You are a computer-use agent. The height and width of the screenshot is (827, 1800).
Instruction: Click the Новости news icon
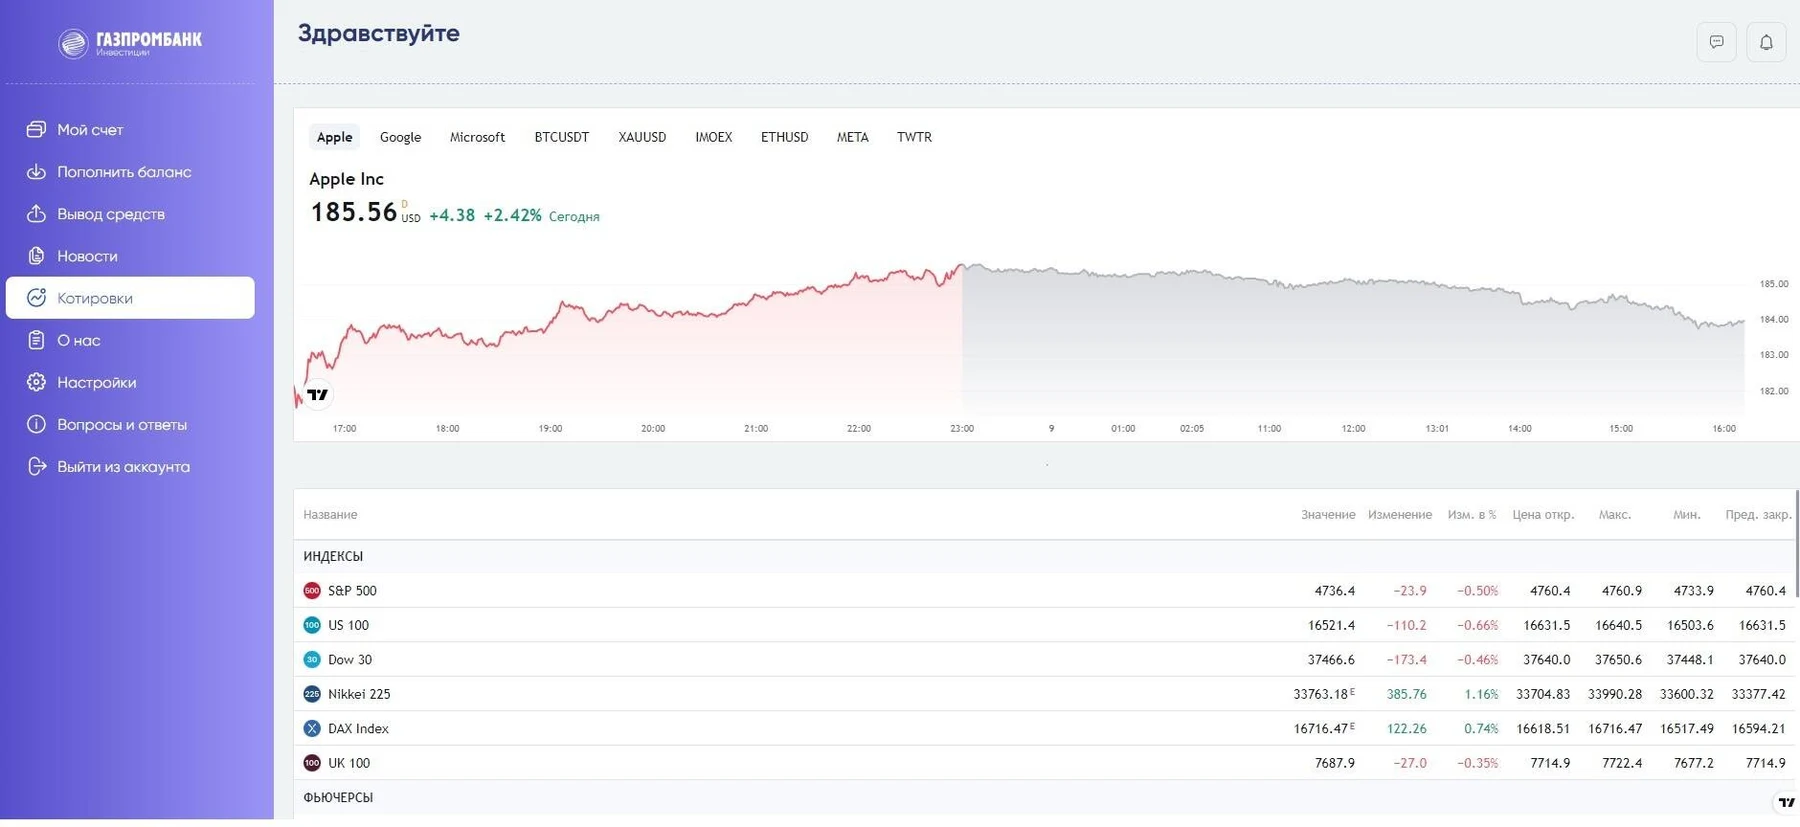point(36,255)
